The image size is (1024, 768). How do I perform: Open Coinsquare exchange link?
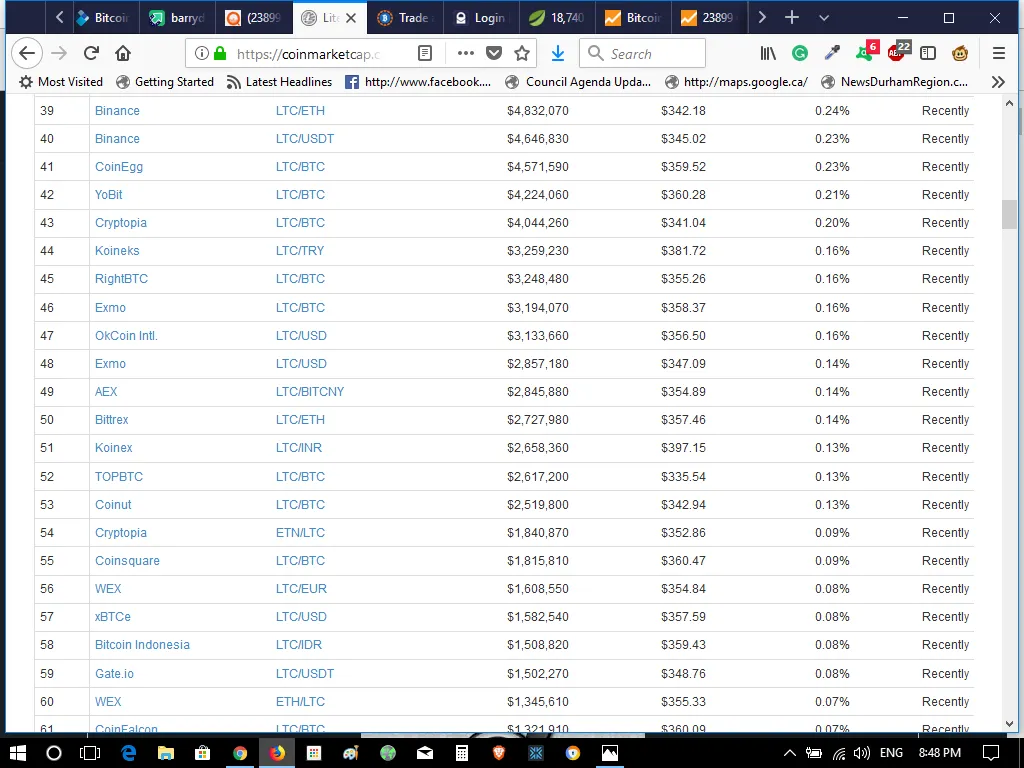(x=127, y=560)
